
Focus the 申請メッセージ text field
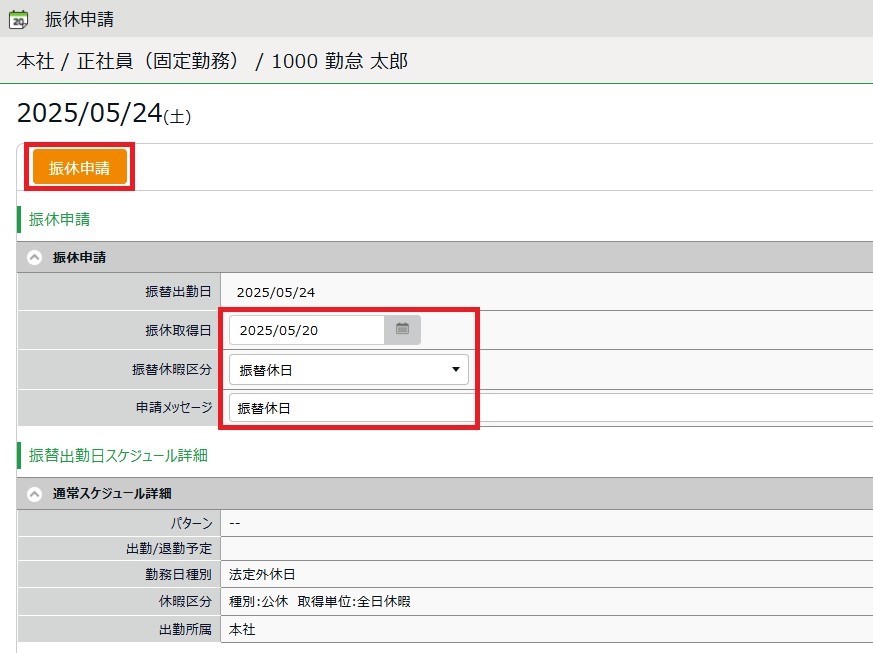[550, 408]
